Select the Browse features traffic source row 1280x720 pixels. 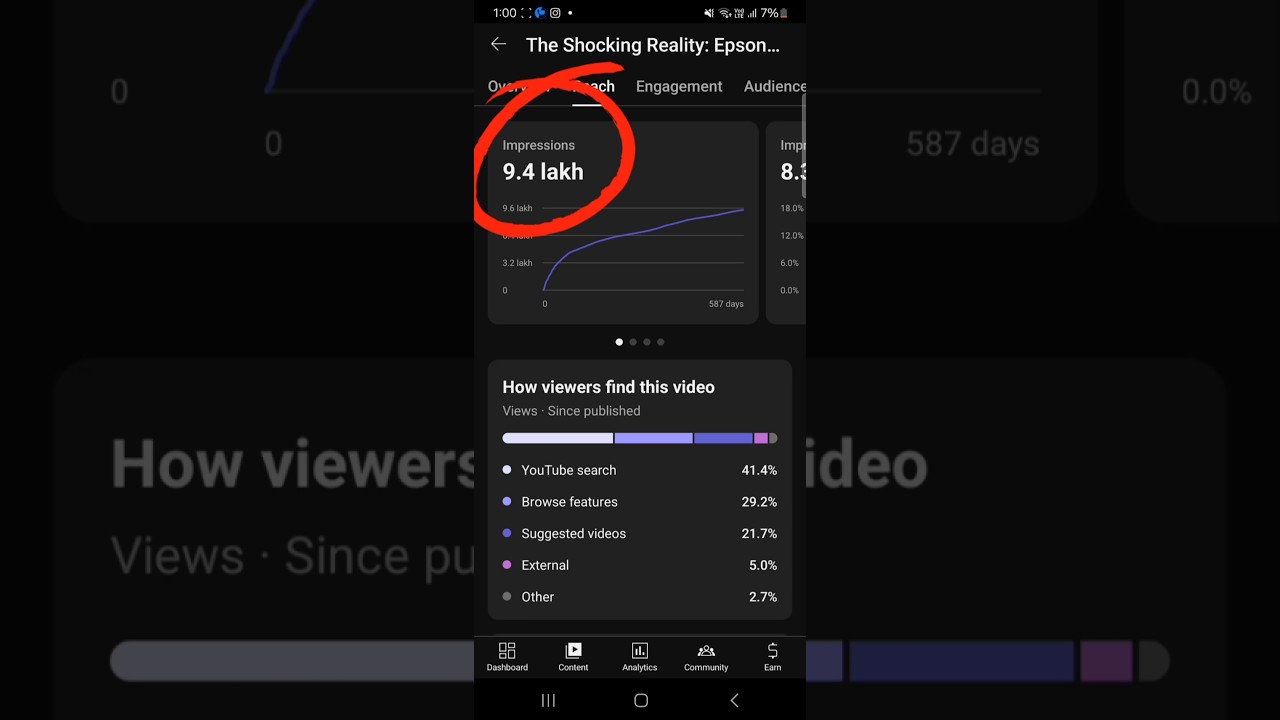(x=640, y=502)
